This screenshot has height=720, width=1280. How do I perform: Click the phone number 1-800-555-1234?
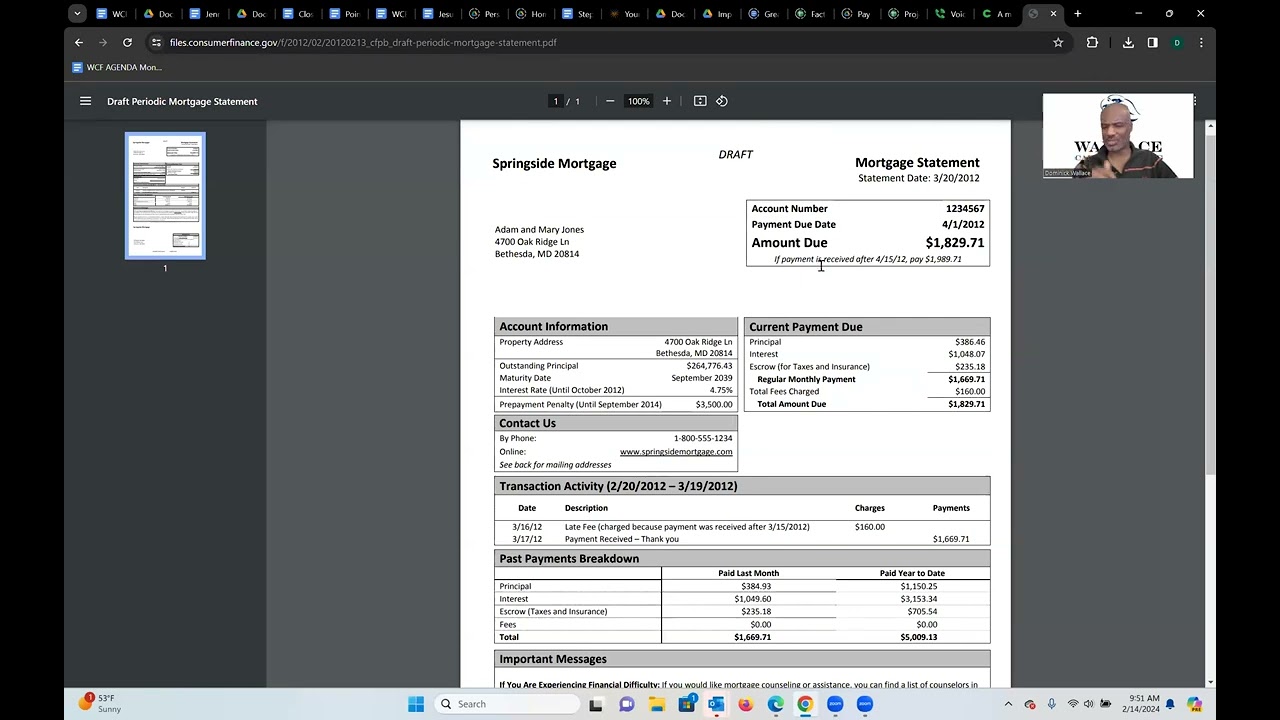coord(703,439)
